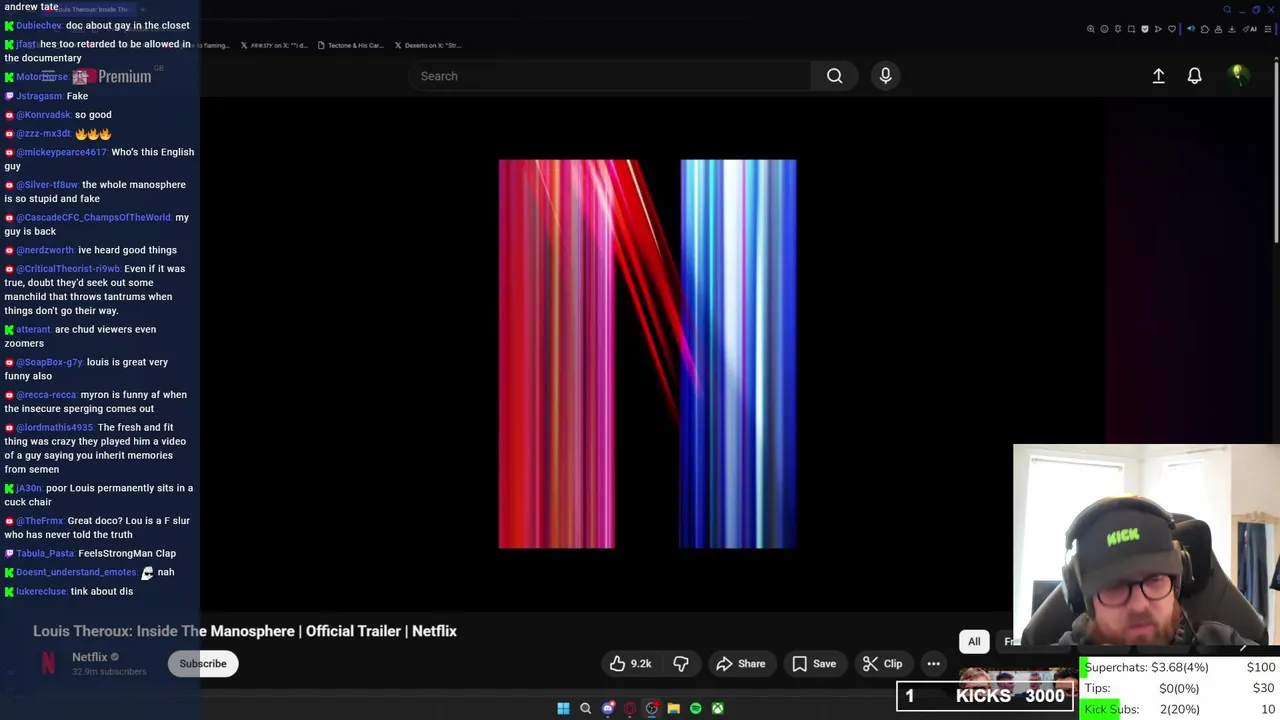Open a new browser tab

point(142,9)
